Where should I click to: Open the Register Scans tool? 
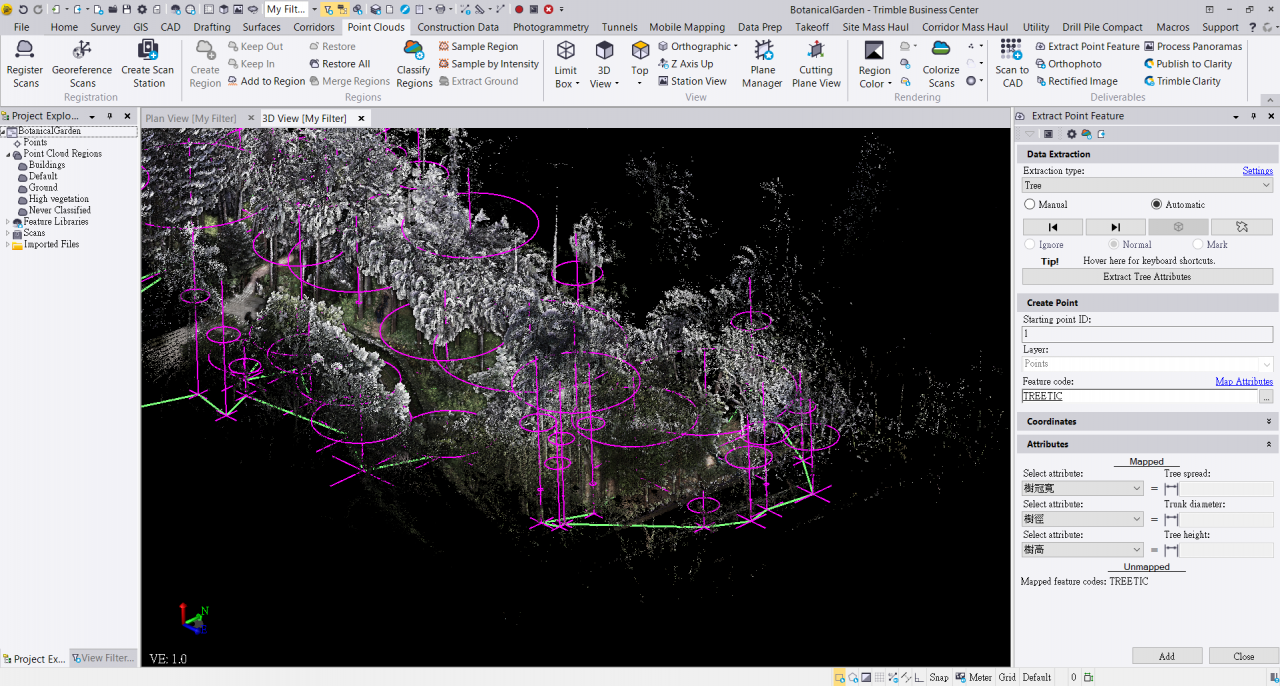tap(25, 64)
